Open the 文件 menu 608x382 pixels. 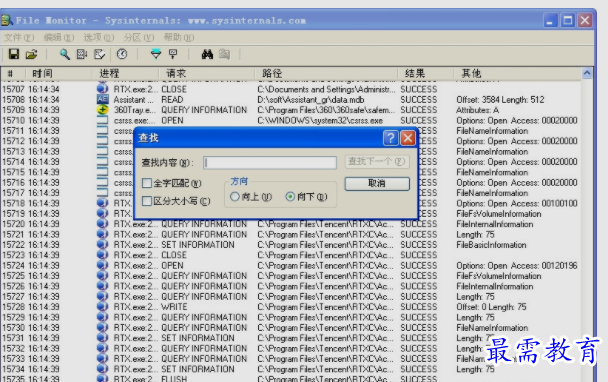click(x=19, y=38)
